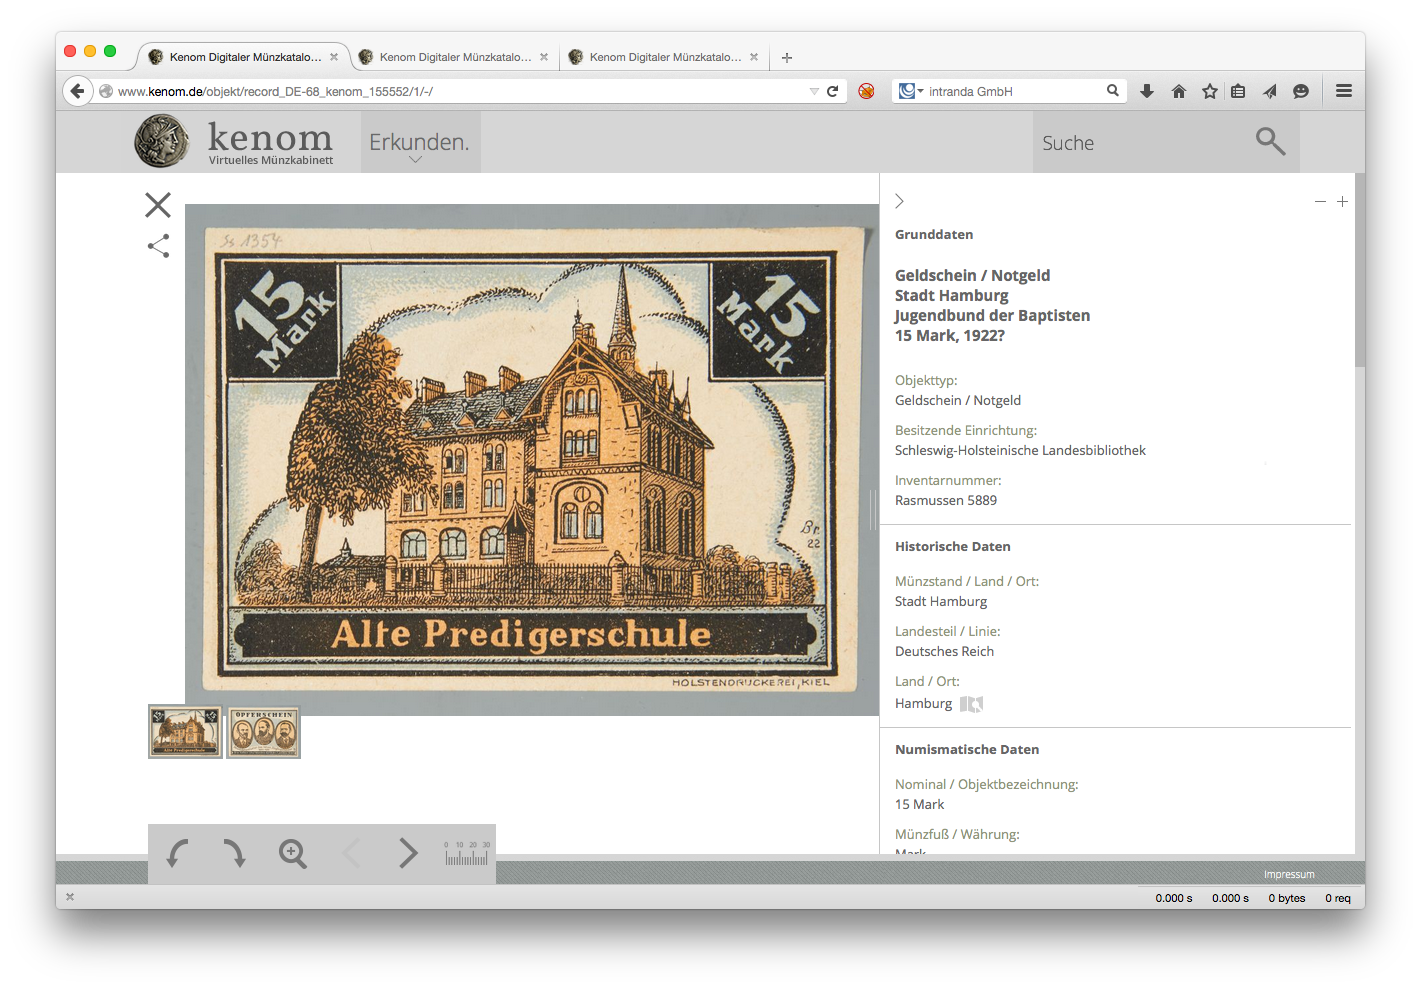Viewport: 1421px width, 989px height.
Task: Click the kenom coin logo
Action: pyautogui.click(x=162, y=141)
